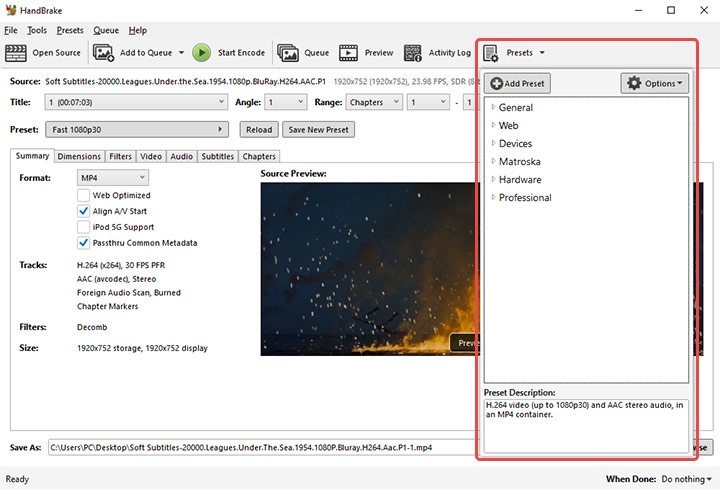Click the Add to Queue image icon
The image size is (720, 490).
[x=103, y=53]
